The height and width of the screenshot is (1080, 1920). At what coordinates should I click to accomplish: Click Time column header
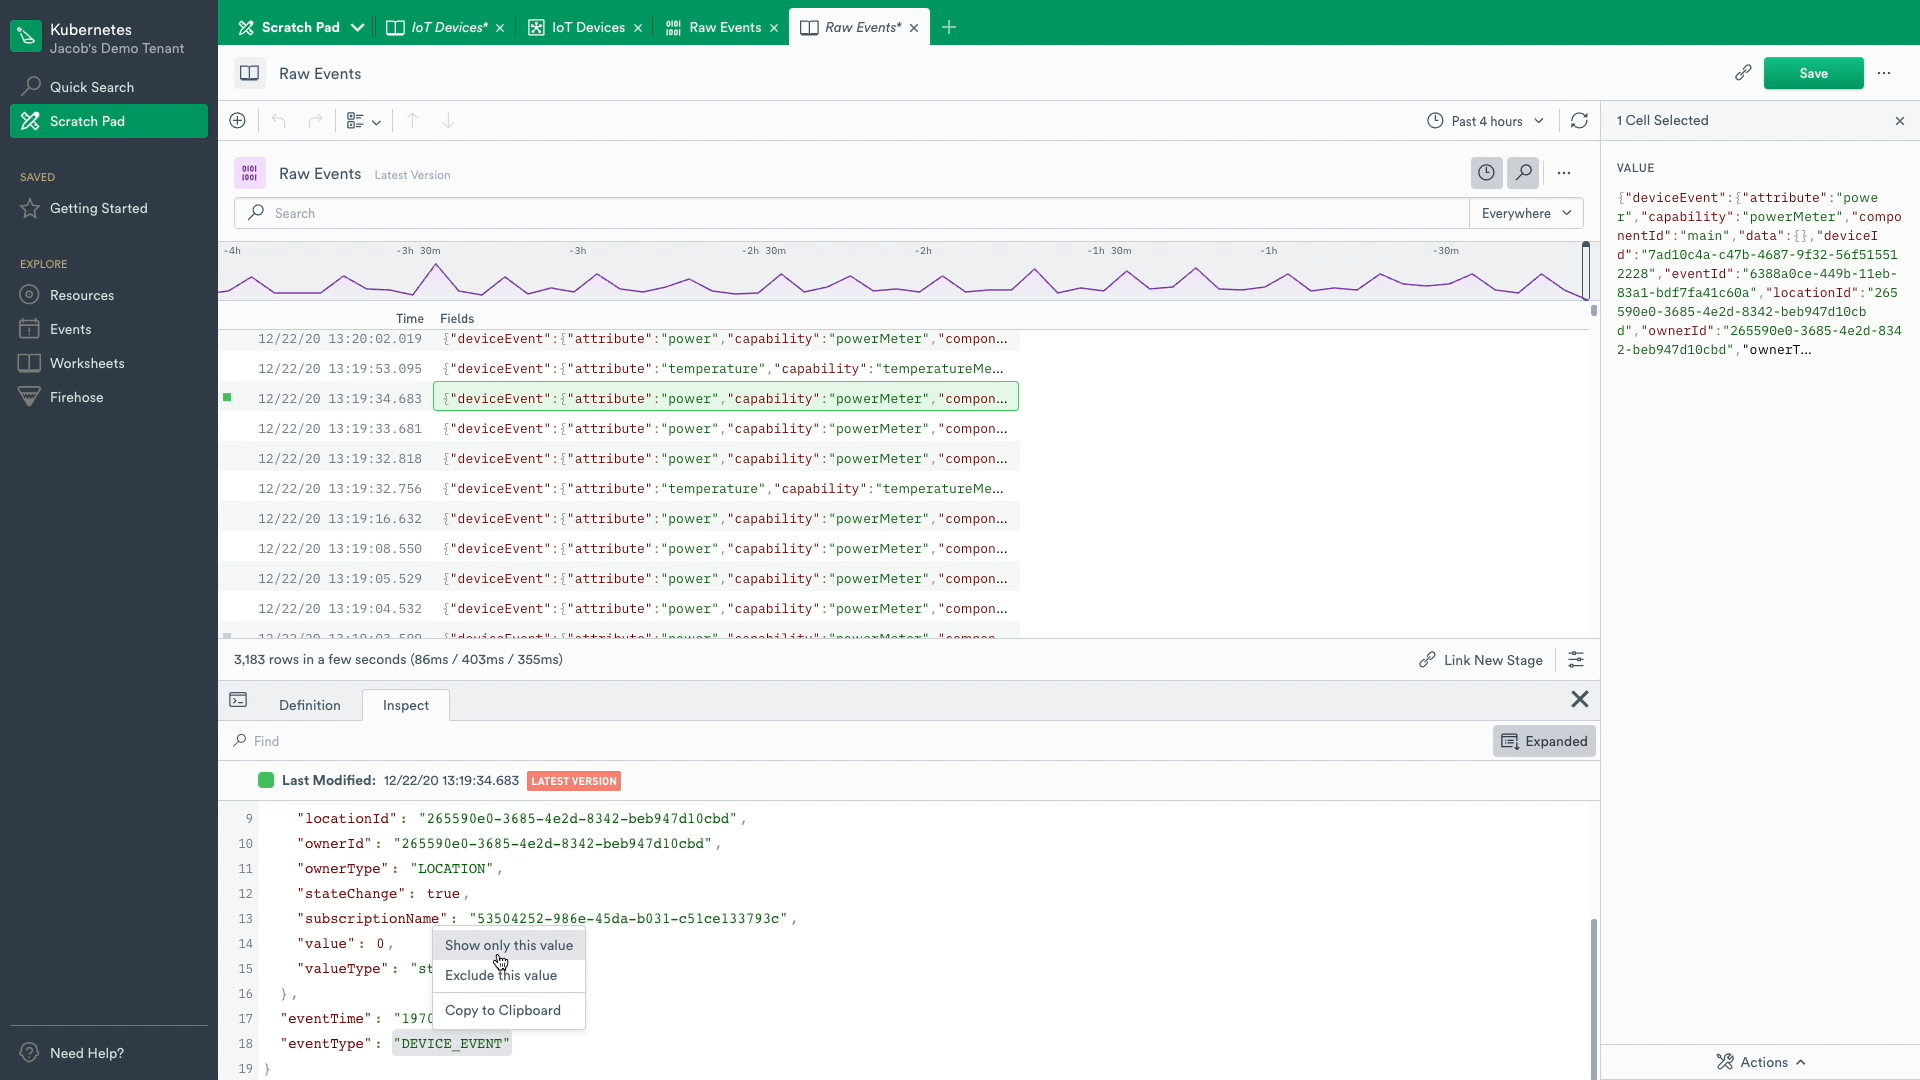(409, 318)
